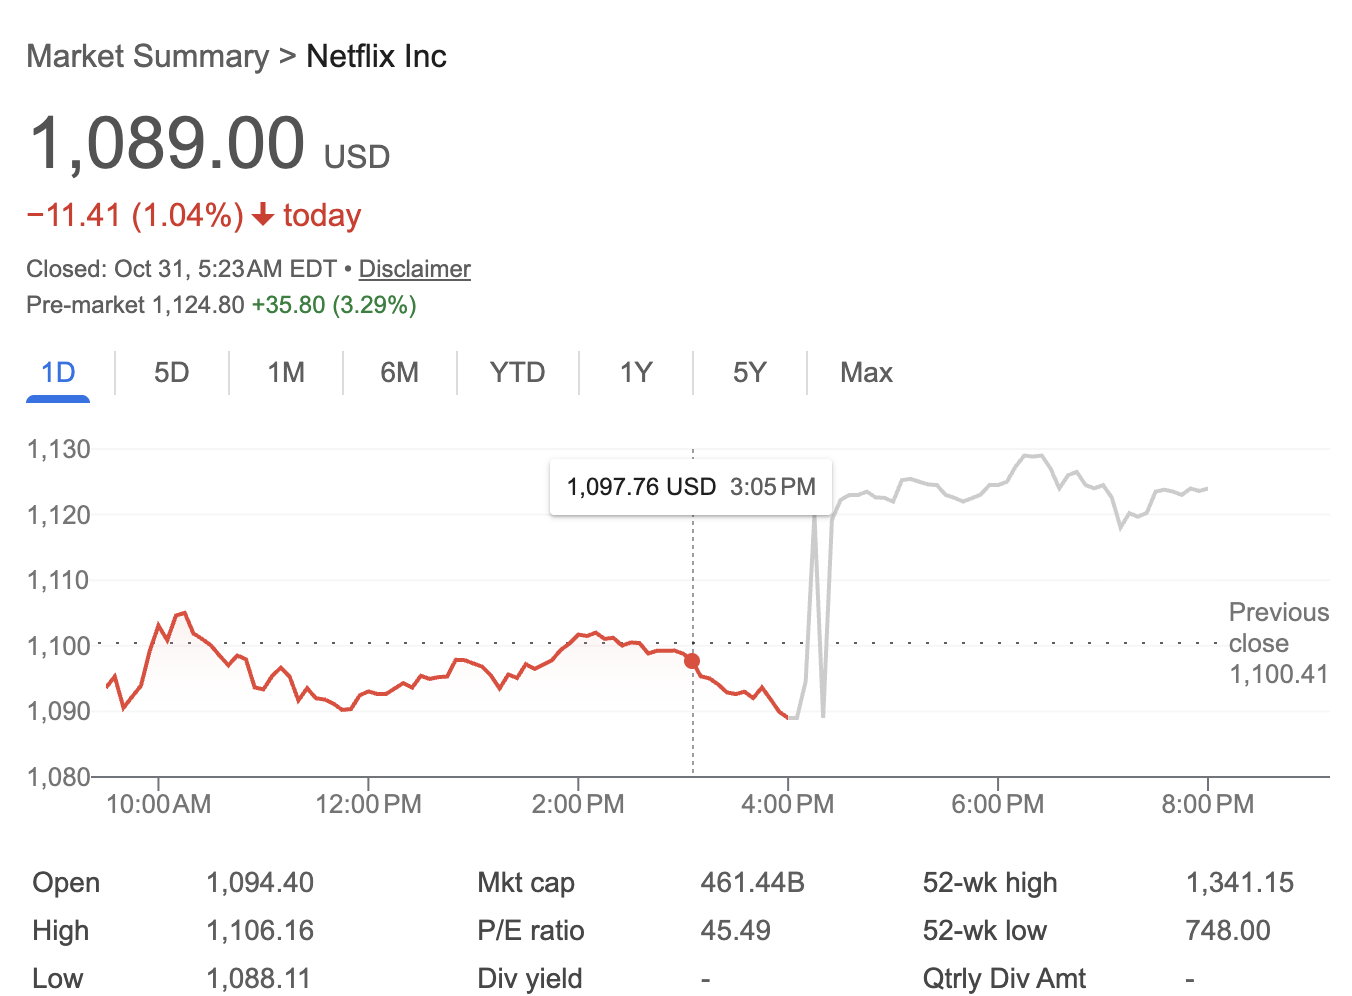View the YTD performance chart
The width and height of the screenshot is (1352, 996).
pyautogui.click(x=517, y=372)
